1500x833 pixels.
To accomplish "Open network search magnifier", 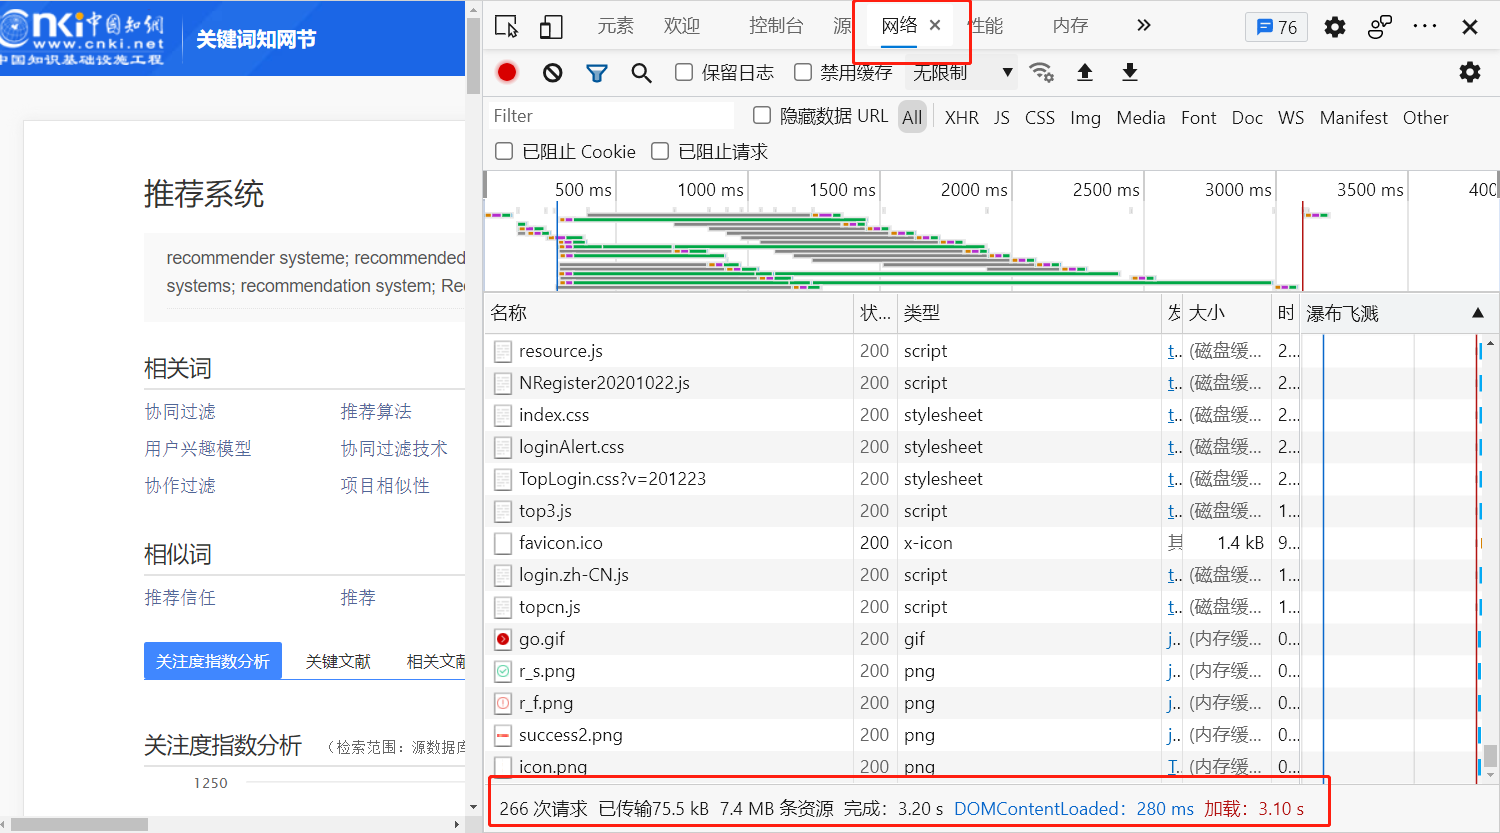I will pyautogui.click(x=641, y=72).
